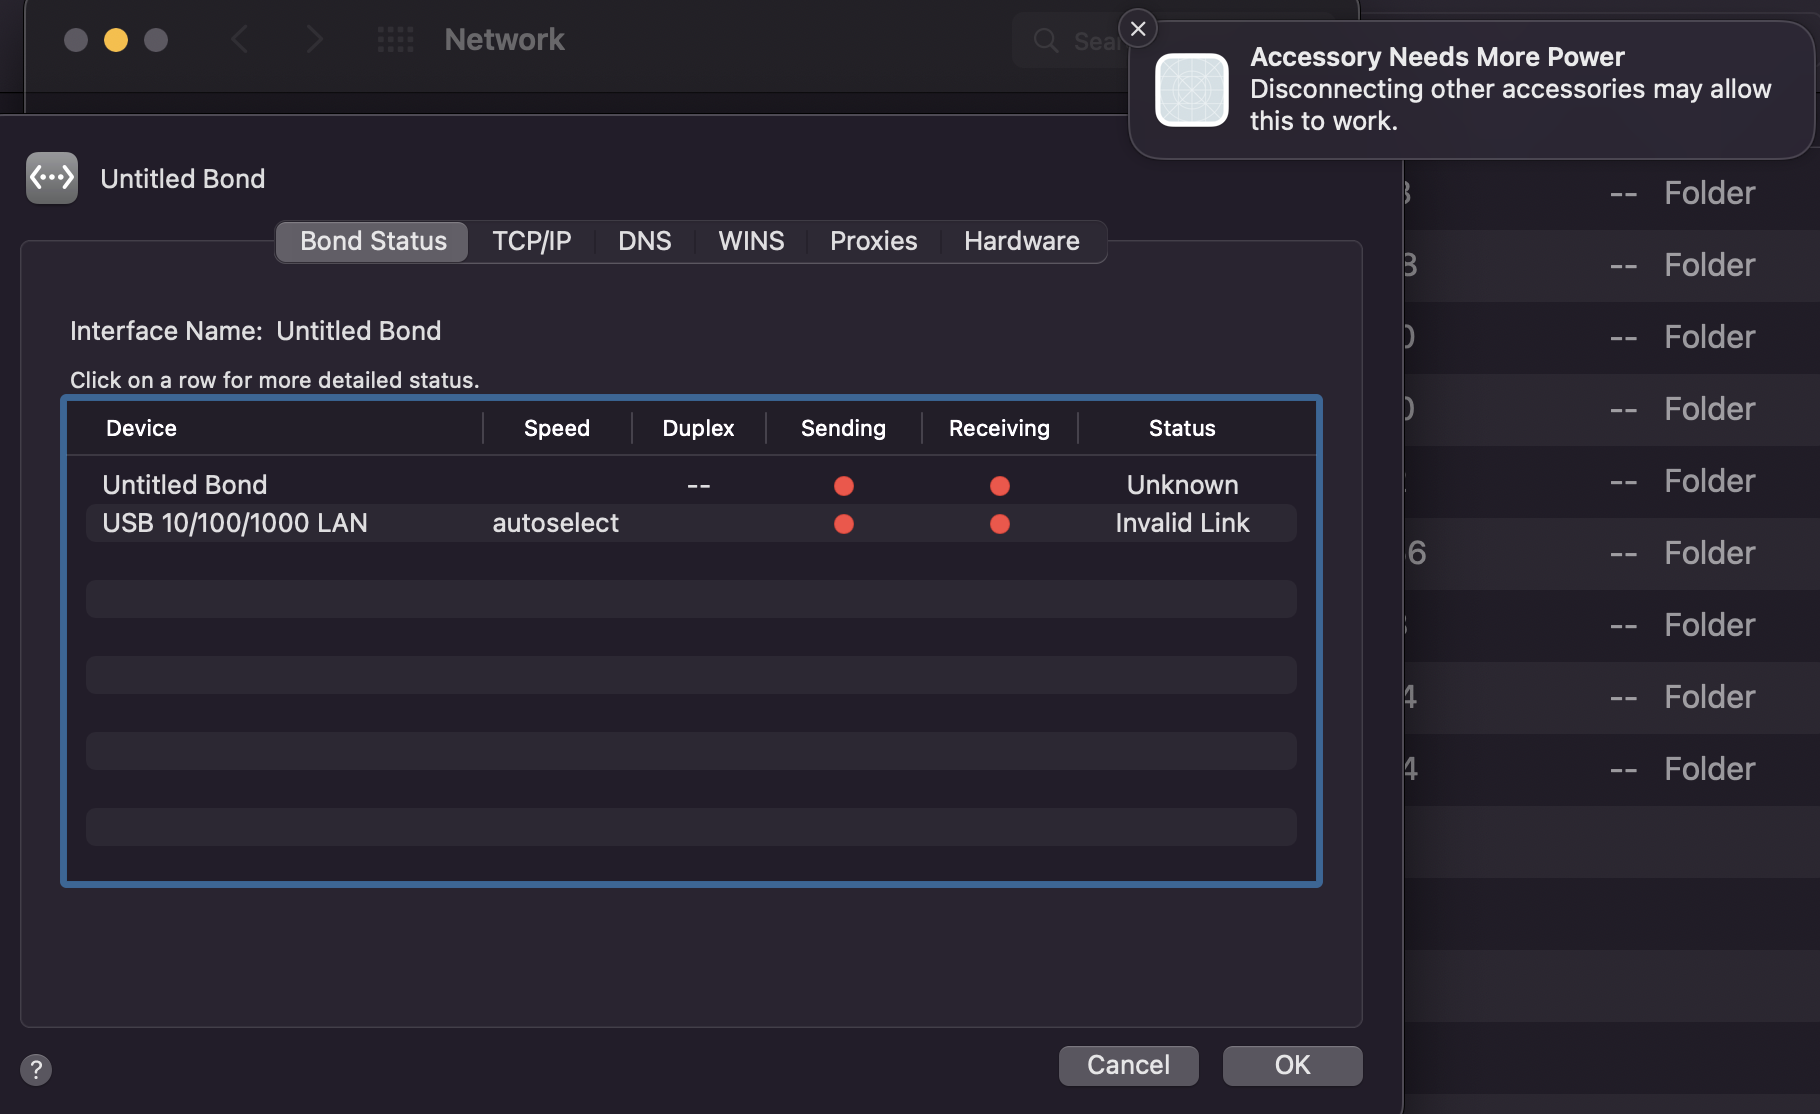Click the Untitled Bond sending status indicator
The width and height of the screenshot is (1820, 1114).
tap(844, 486)
